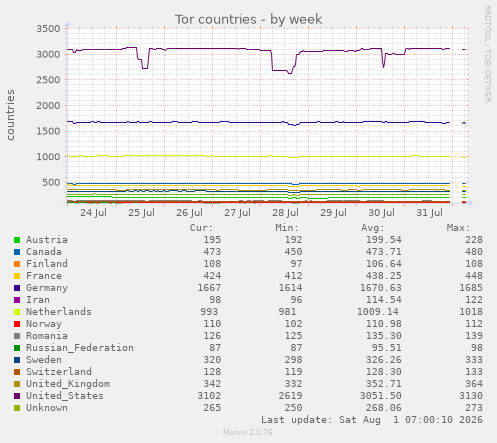
Task: Click United_States current value 3102
Action: coord(209,396)
